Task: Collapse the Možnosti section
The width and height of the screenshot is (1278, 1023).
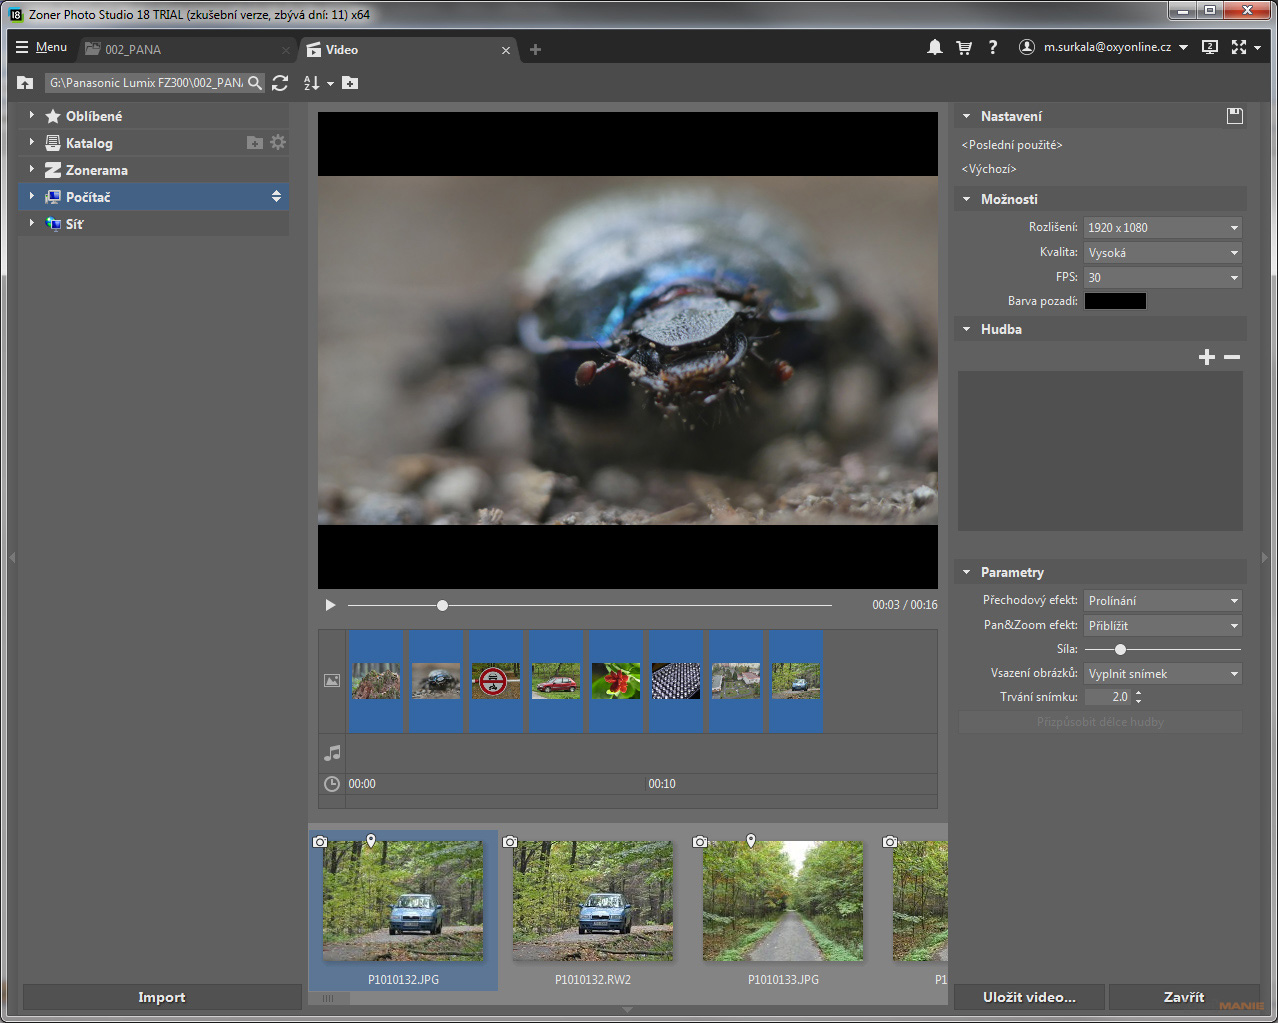Action: pos(967,199)
